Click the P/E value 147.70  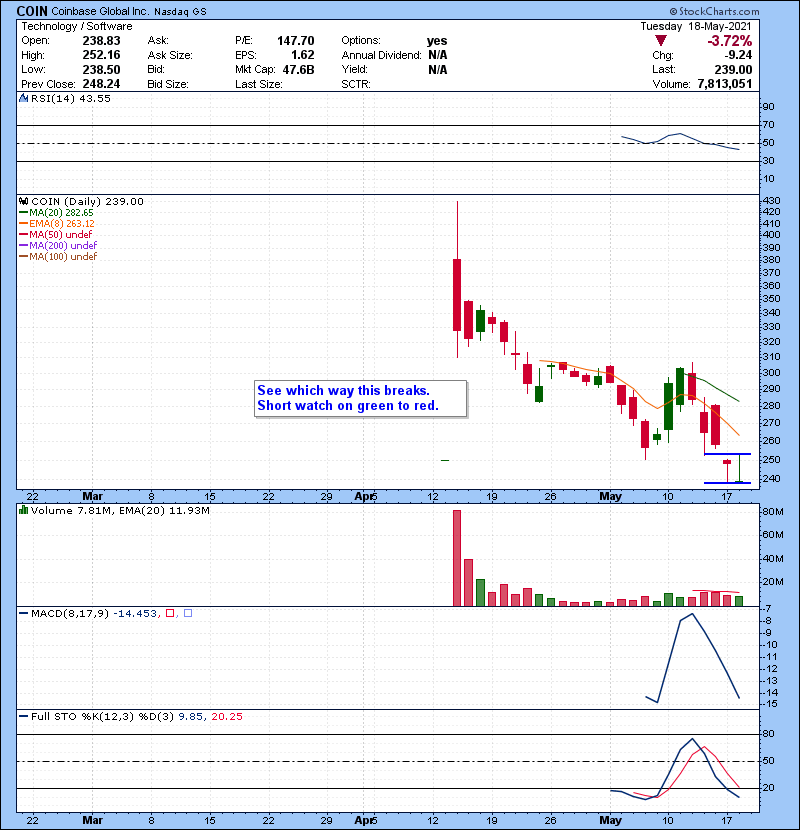point(295,41)
